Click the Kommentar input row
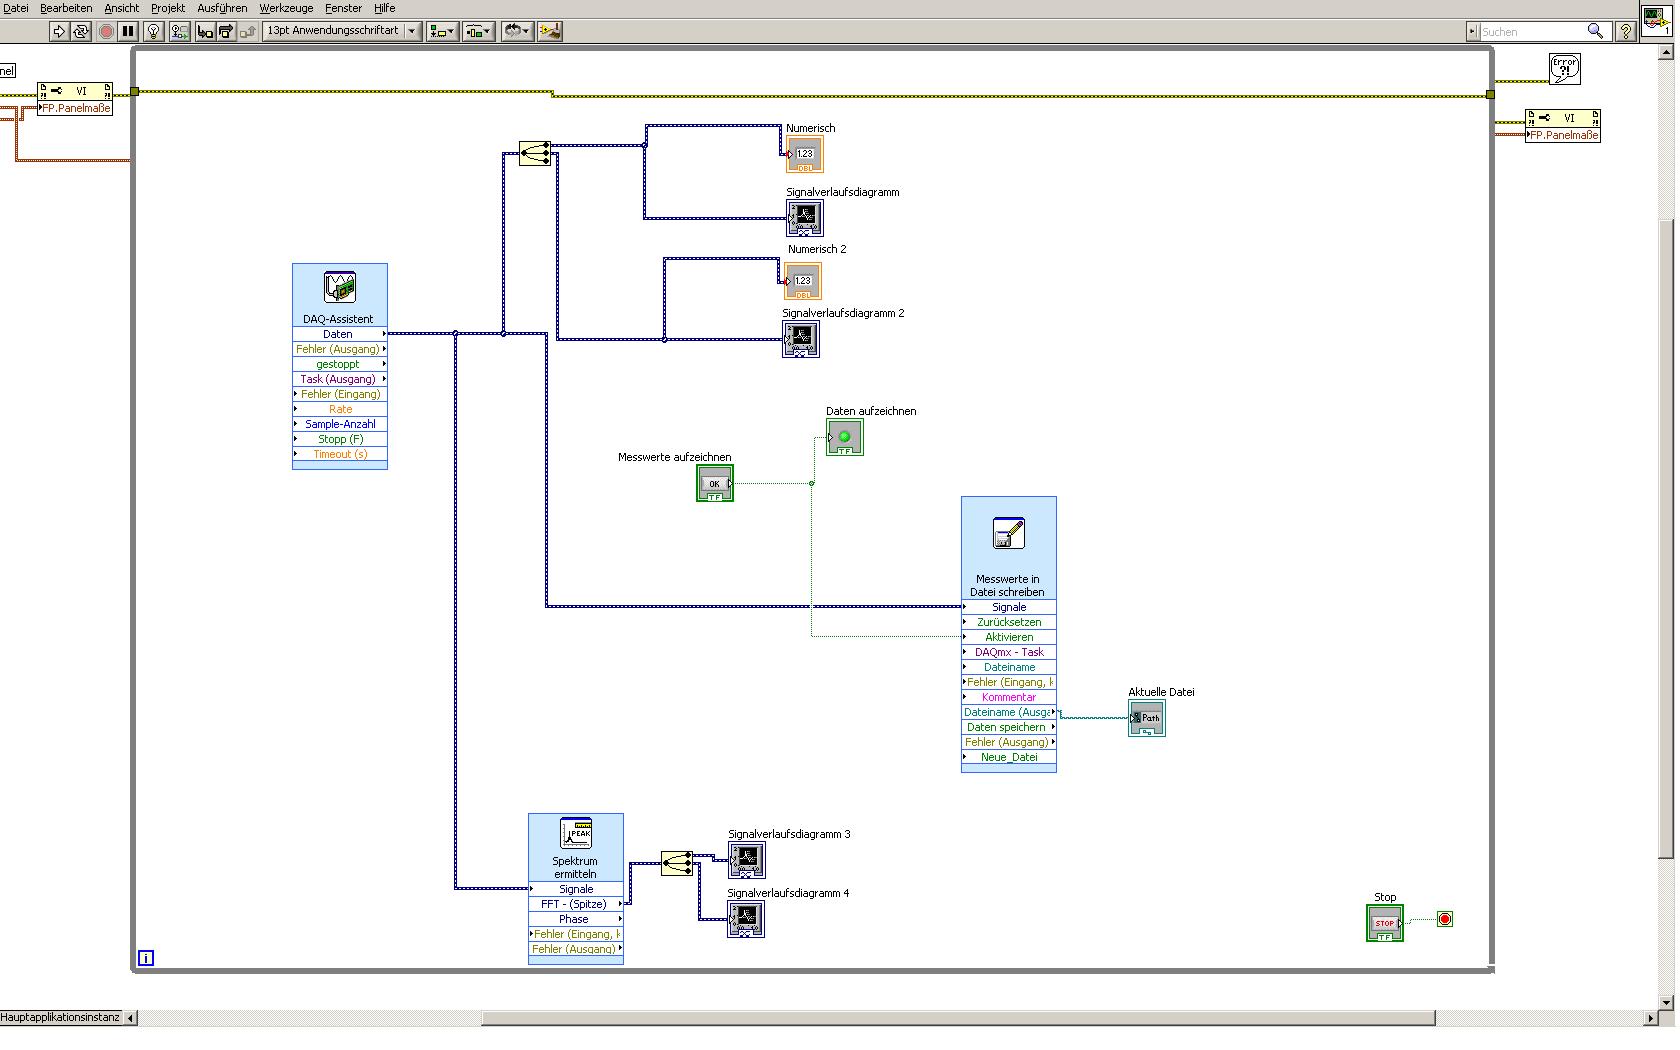 (x=1009, y=697)
